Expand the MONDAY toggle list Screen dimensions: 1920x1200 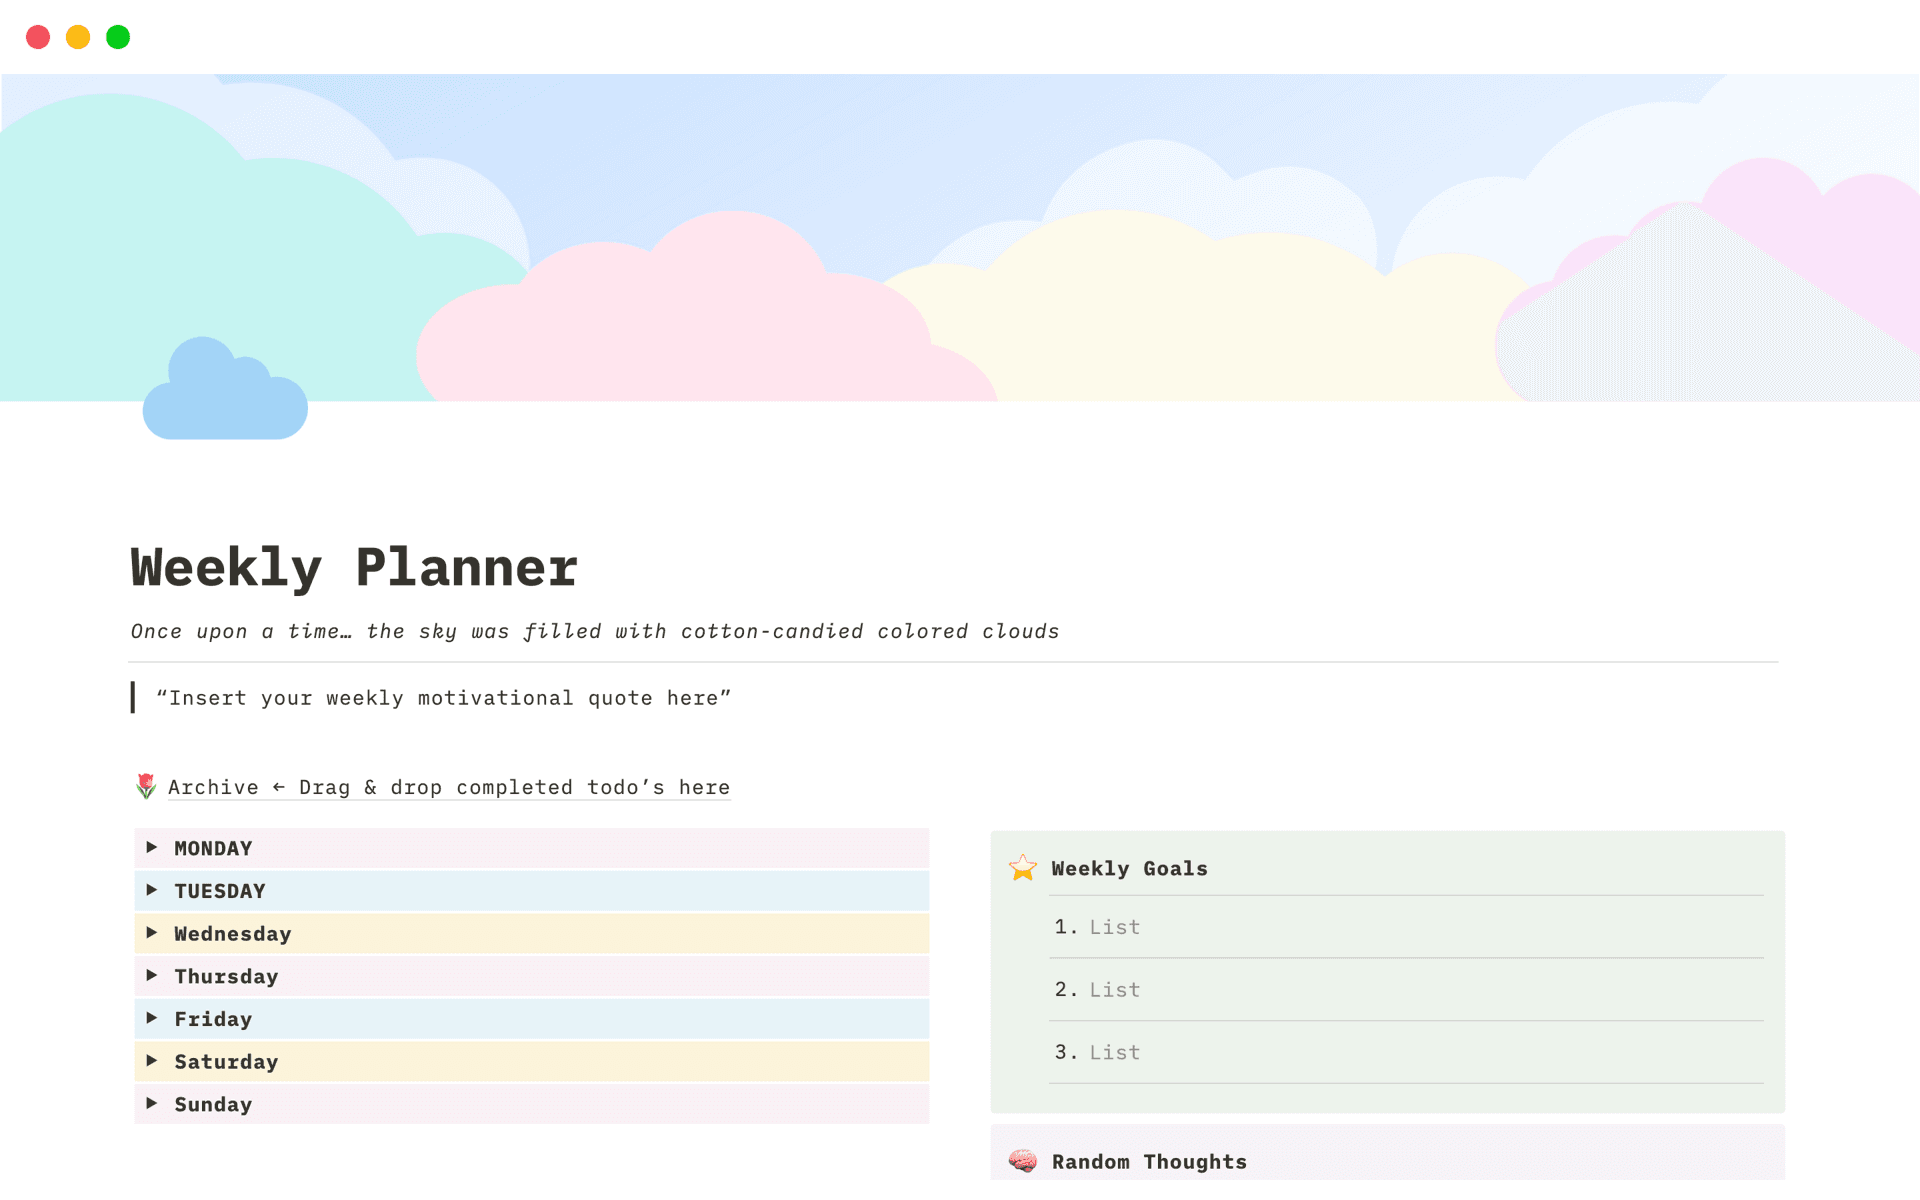click(153, 847)
